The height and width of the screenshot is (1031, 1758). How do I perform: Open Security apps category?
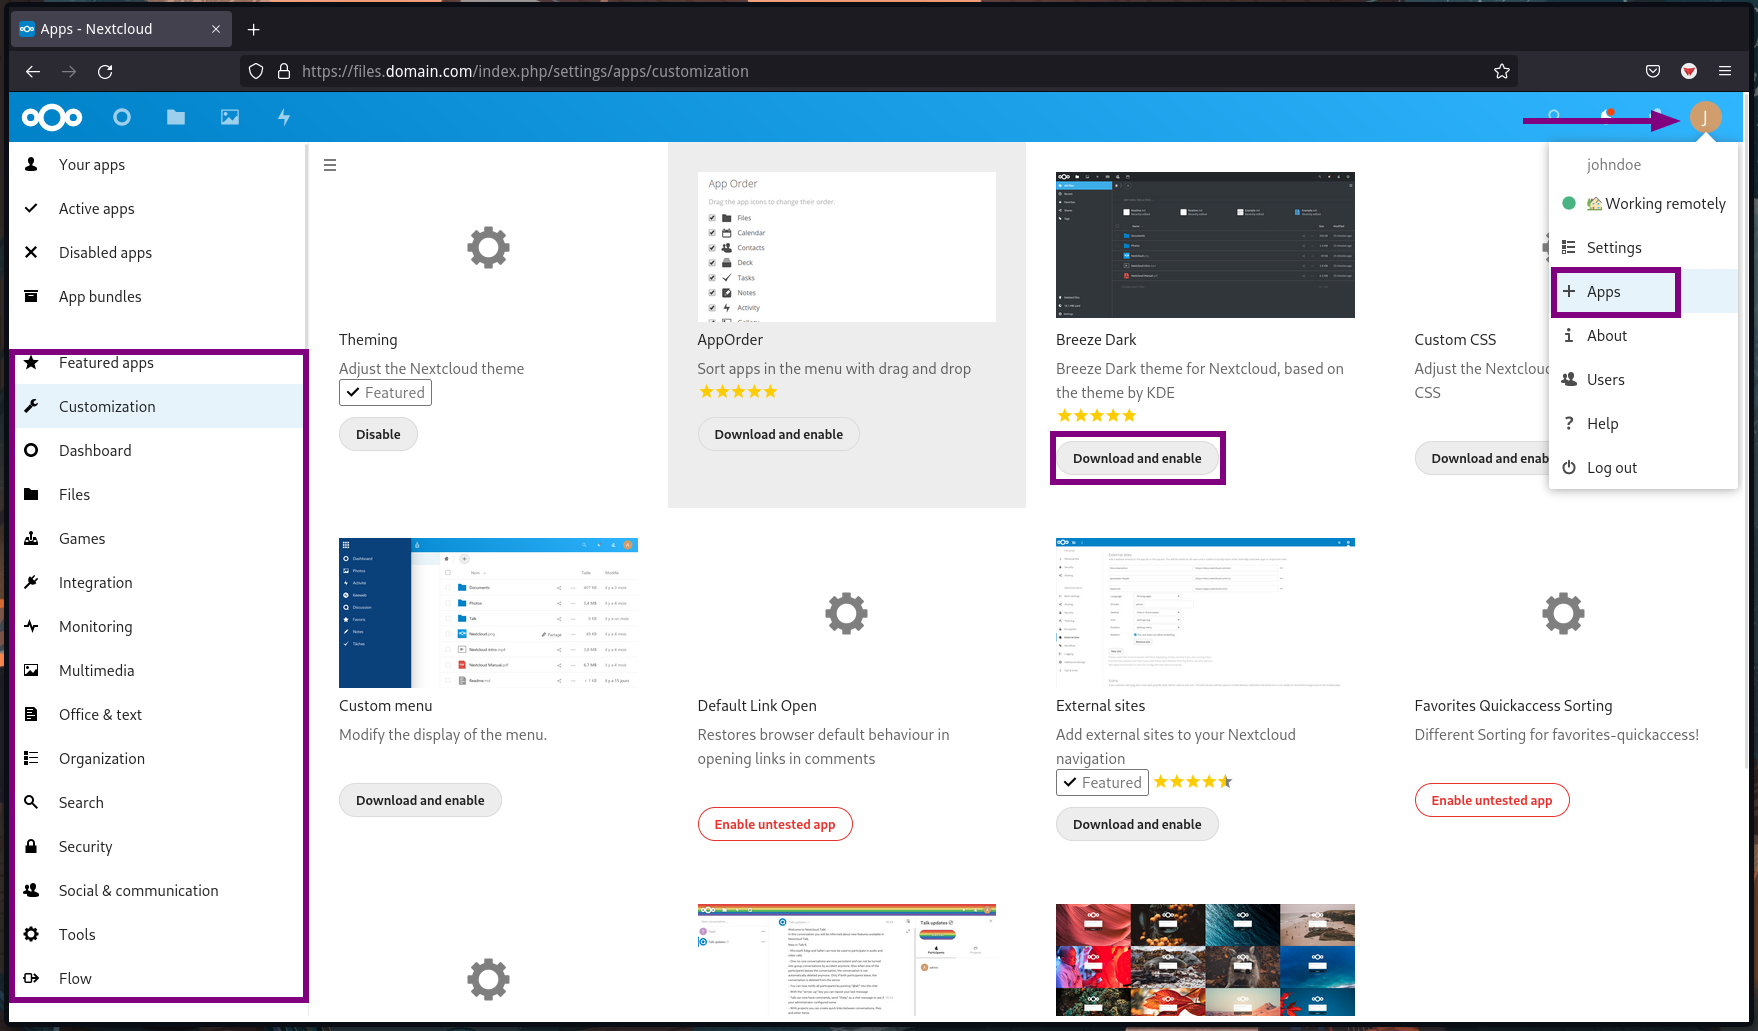[158, 847]
